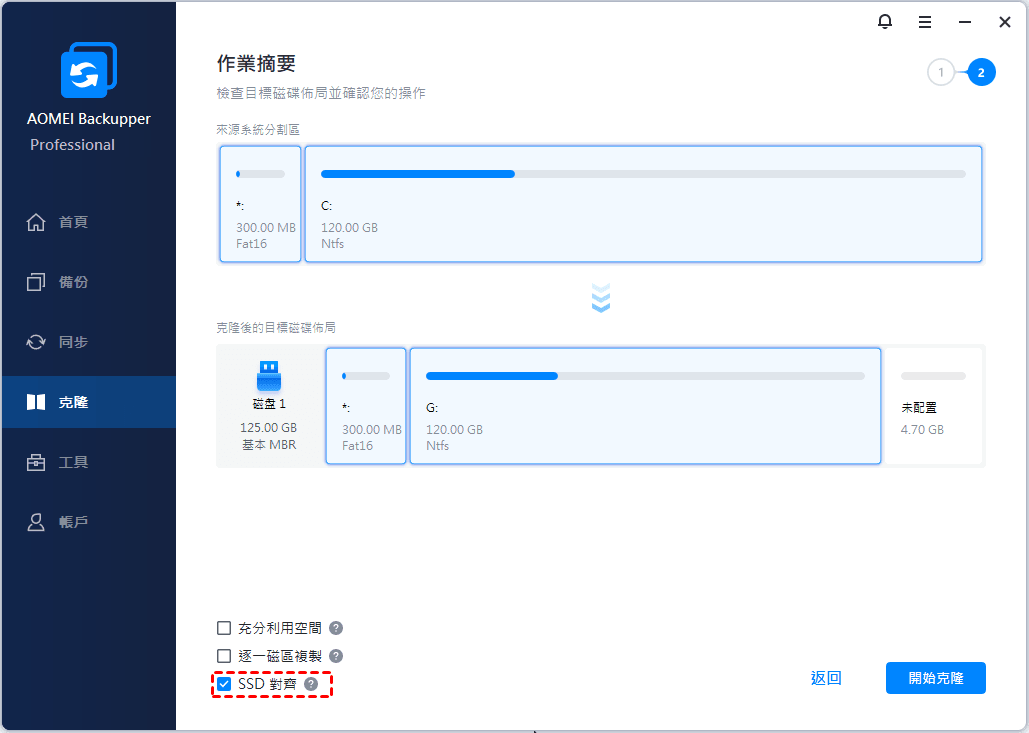The image size is (1029, 733).
Task: Click help icon next to 充分利用空間
Action: [x=336, y=628]
